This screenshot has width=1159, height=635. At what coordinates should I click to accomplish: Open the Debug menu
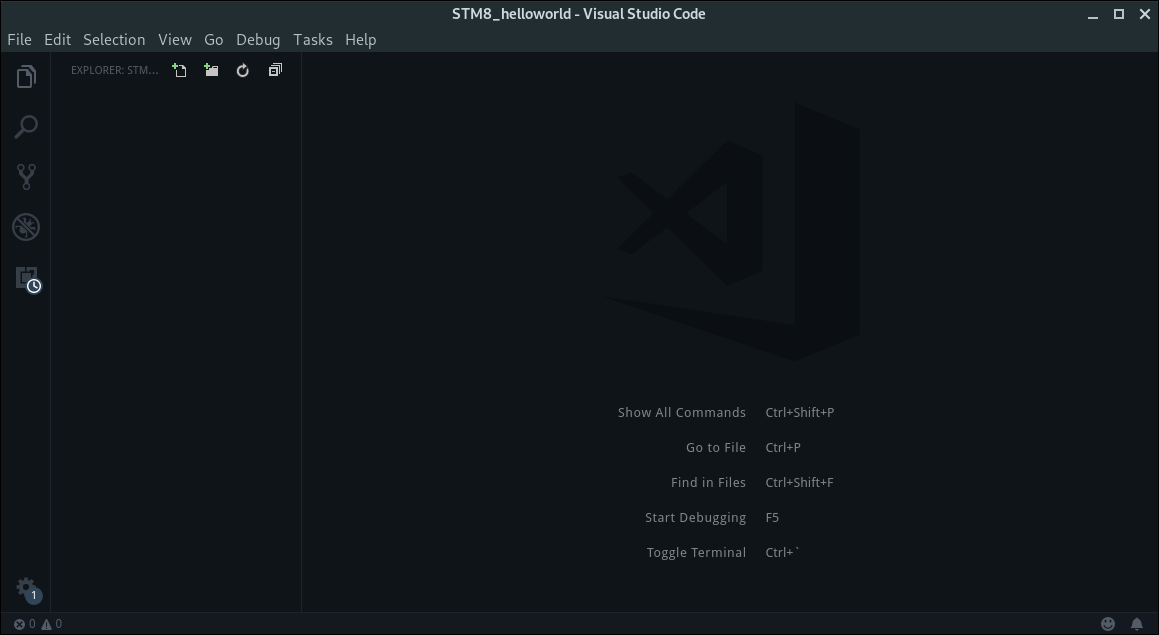pos(258,40)
